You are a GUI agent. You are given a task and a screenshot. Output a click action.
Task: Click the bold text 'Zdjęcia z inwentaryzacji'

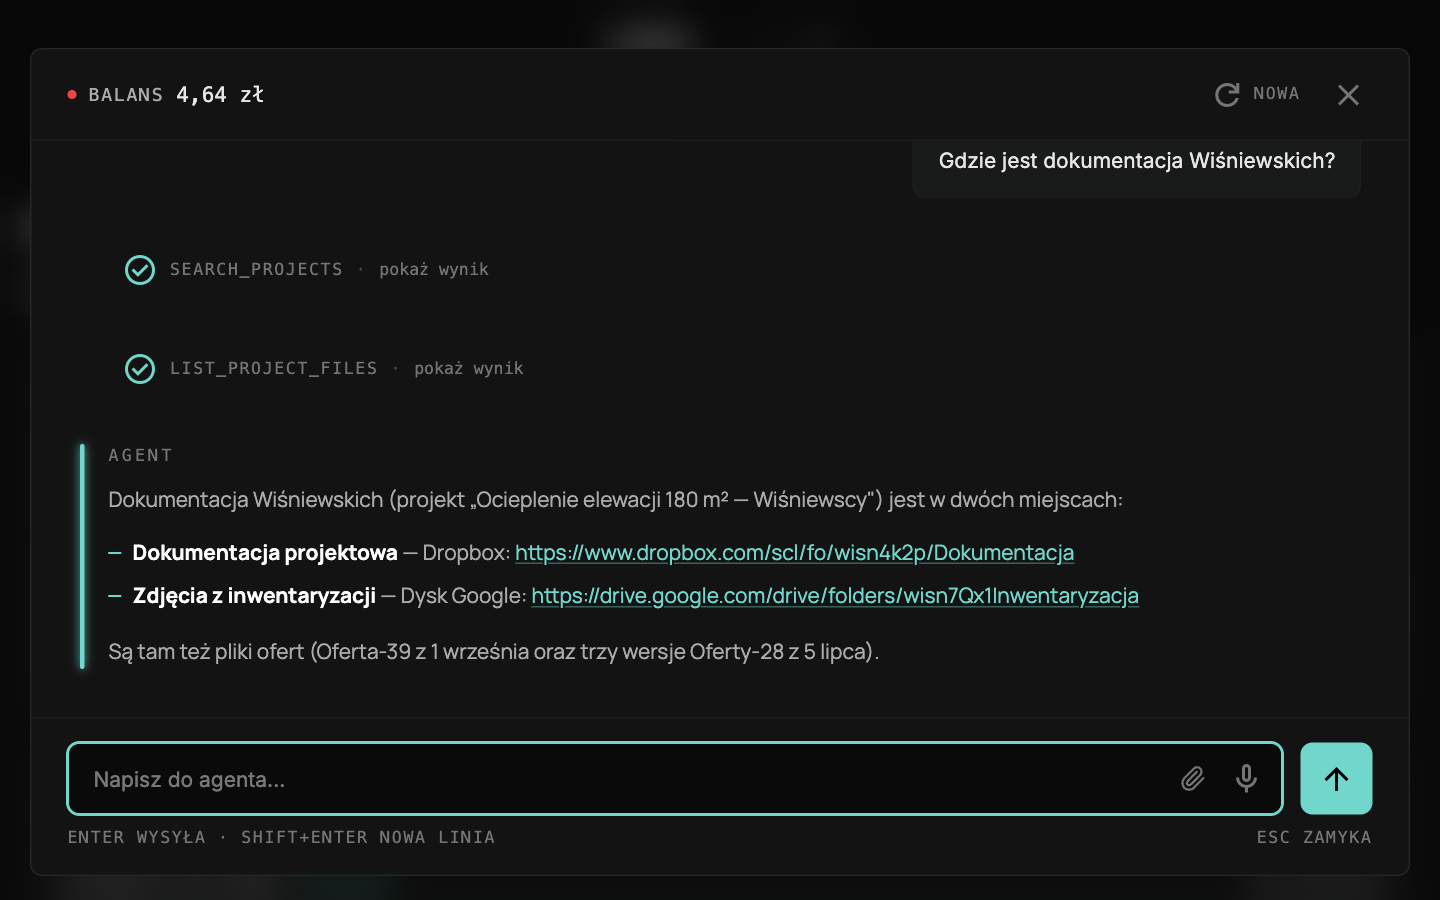[254, 596]
